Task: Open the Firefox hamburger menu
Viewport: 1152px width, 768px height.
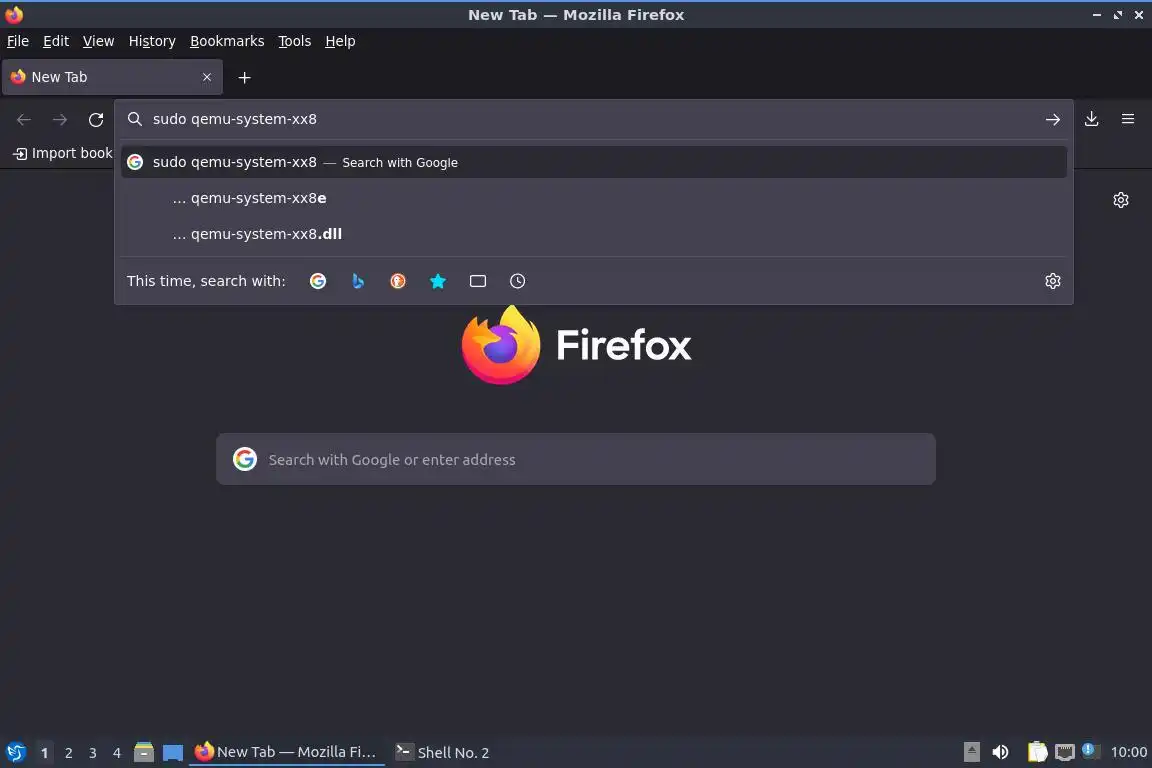Action: point(1128,119)
